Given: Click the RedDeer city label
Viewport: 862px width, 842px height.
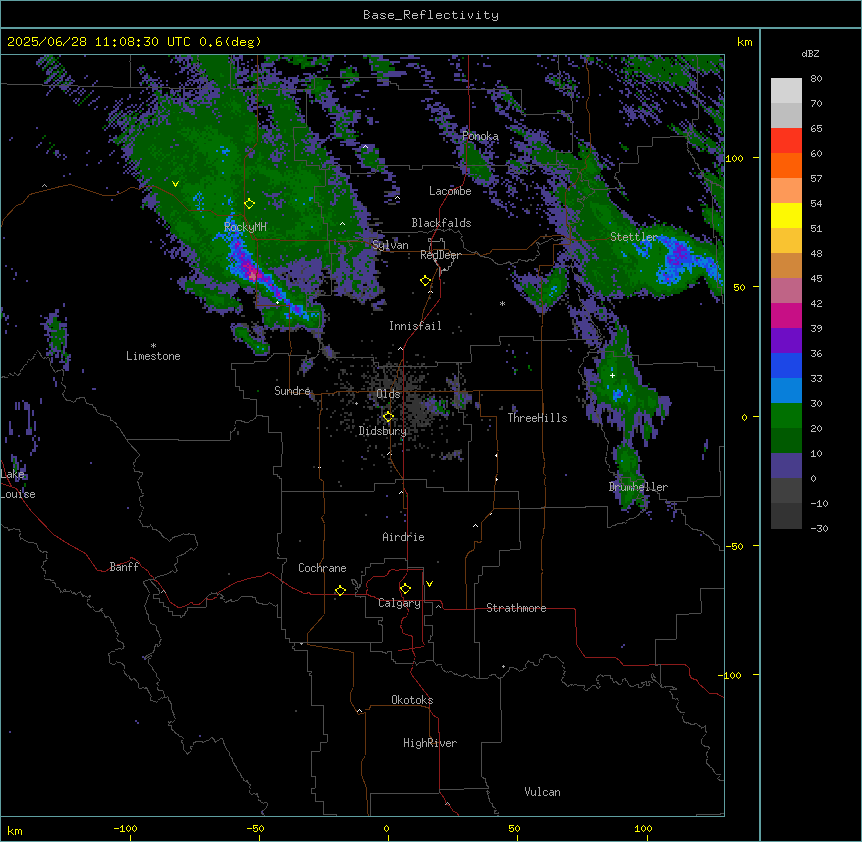Looking at the screenshot, I should (x=440, y=255).
